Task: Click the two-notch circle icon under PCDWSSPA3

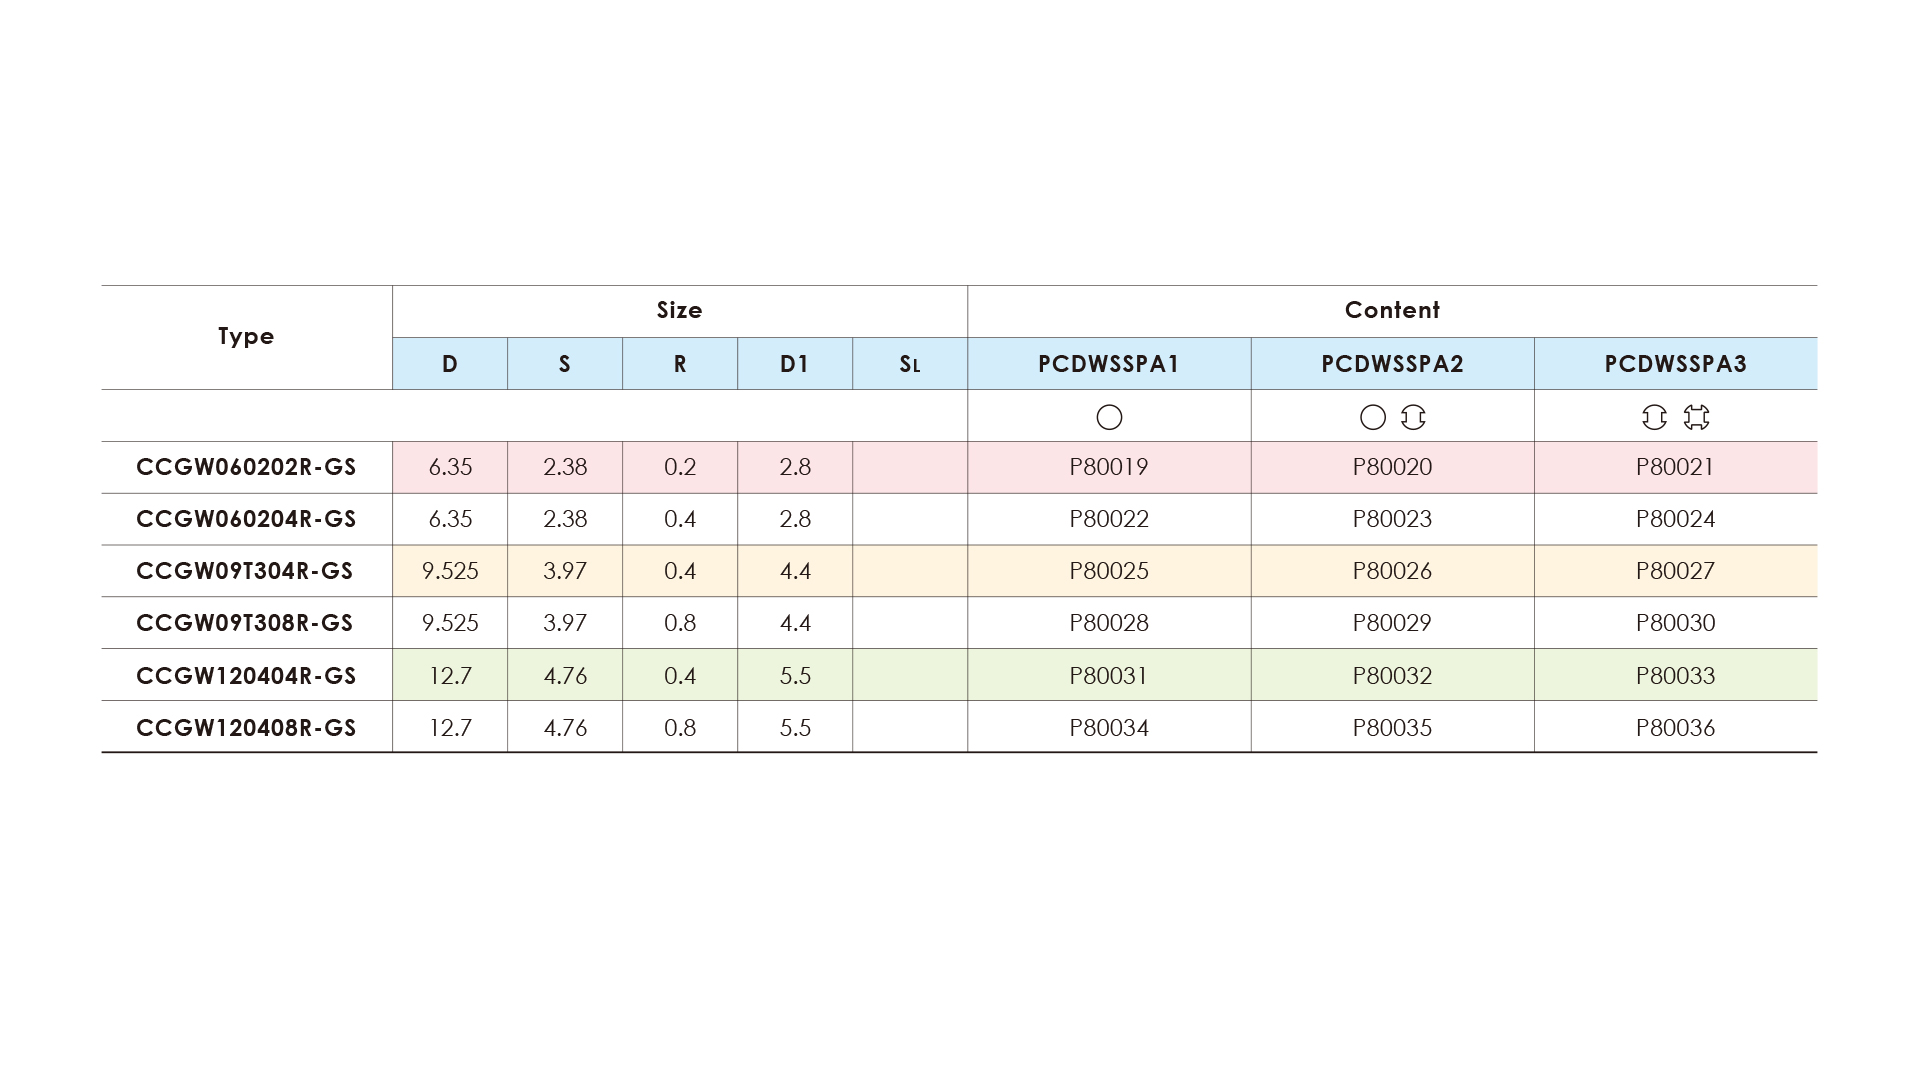Action: (1654, 417)
